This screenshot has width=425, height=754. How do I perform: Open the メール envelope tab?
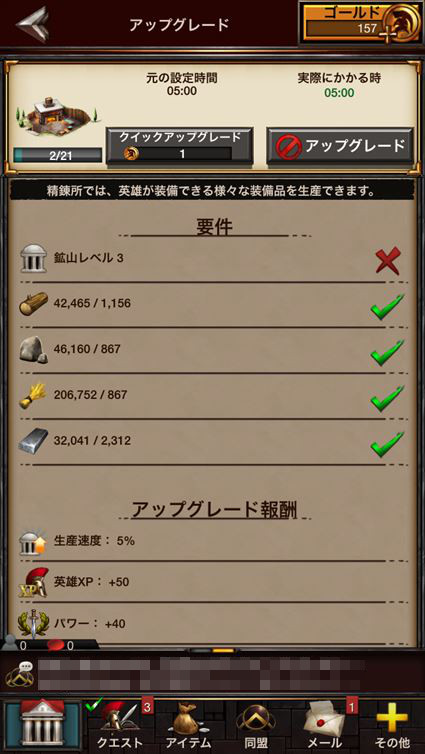tap(324, 725)
